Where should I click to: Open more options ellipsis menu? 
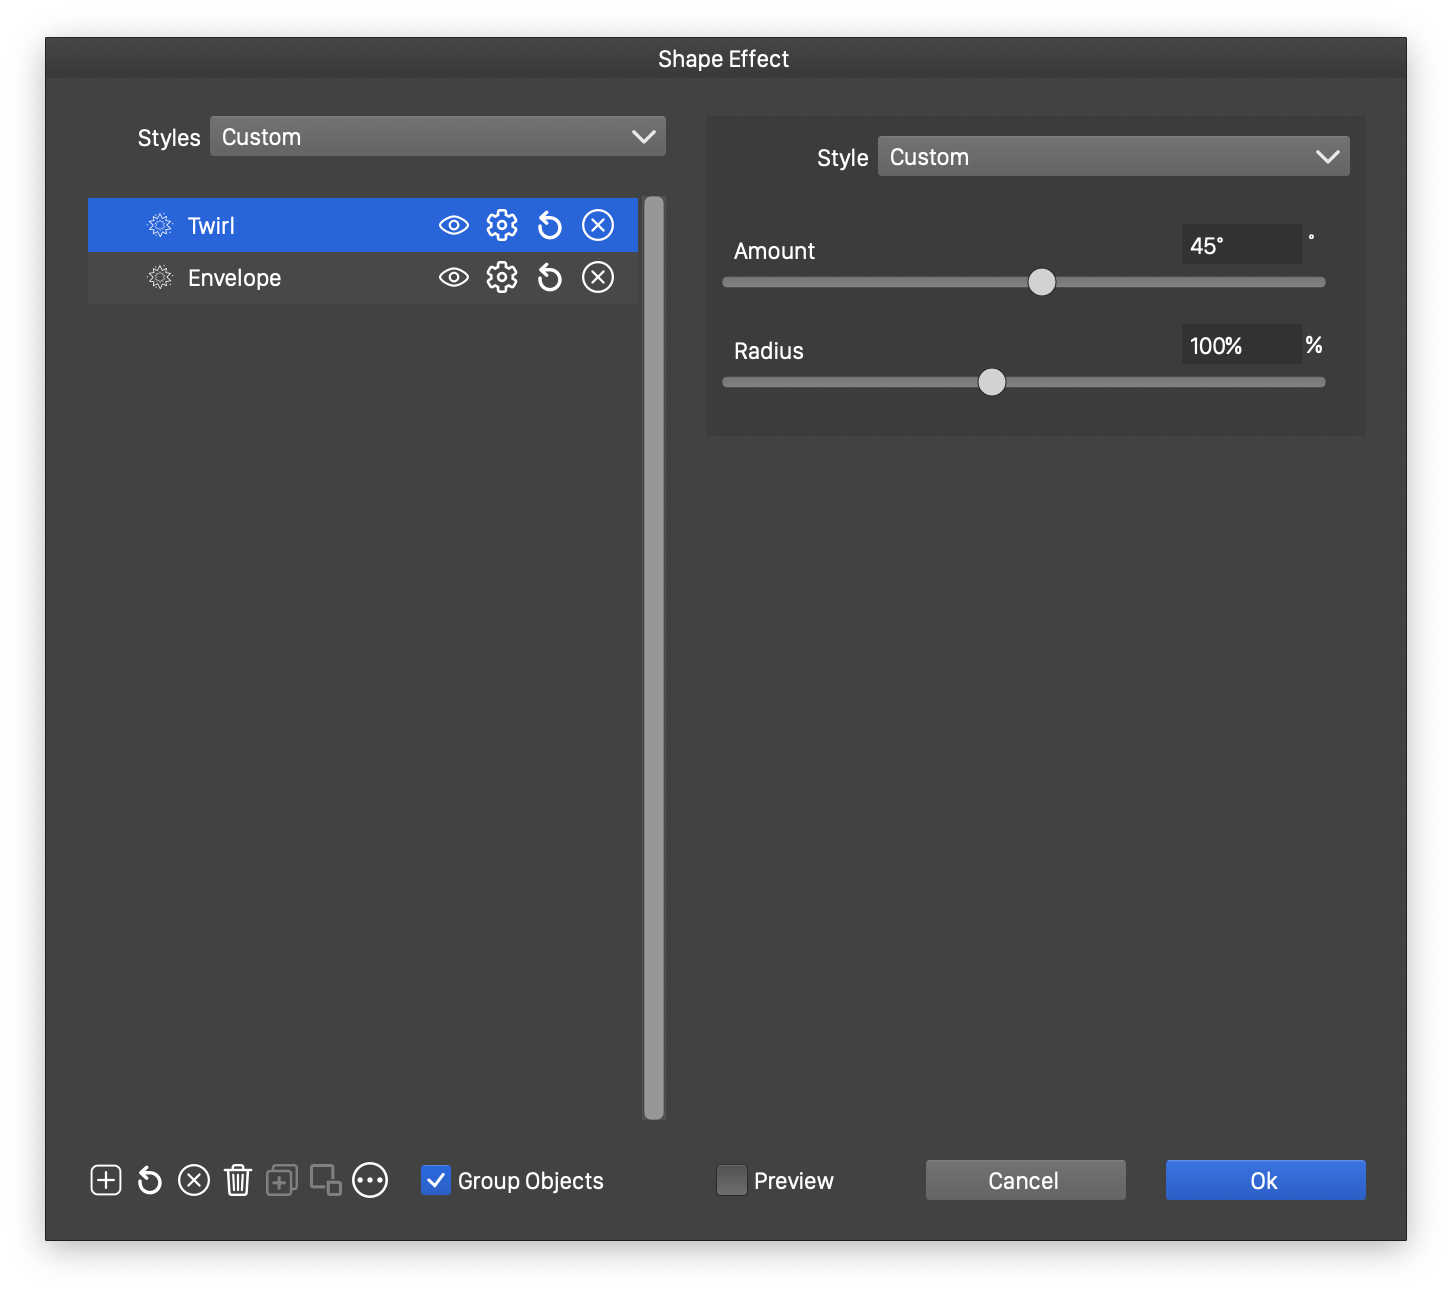(x=370, y=1180)
